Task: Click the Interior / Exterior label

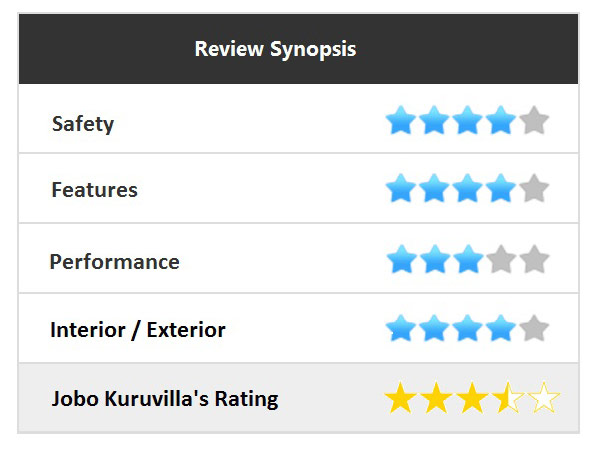Action: [138, 330]
